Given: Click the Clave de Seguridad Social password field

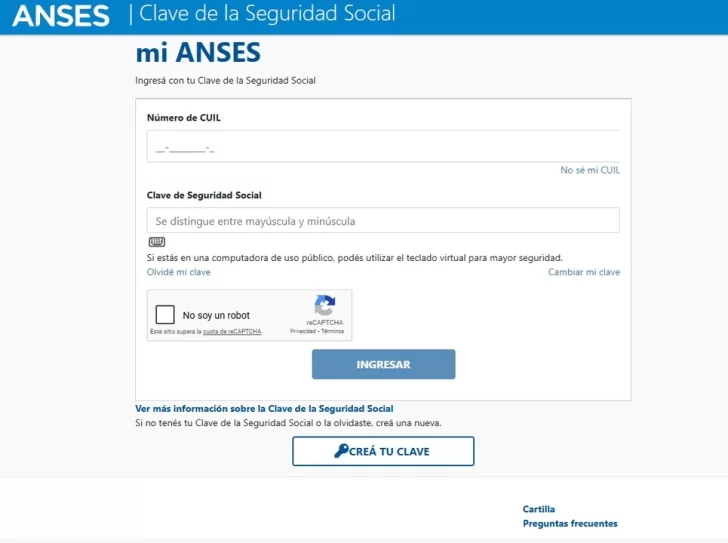Looking at the screenshot, I should (383, 221).
